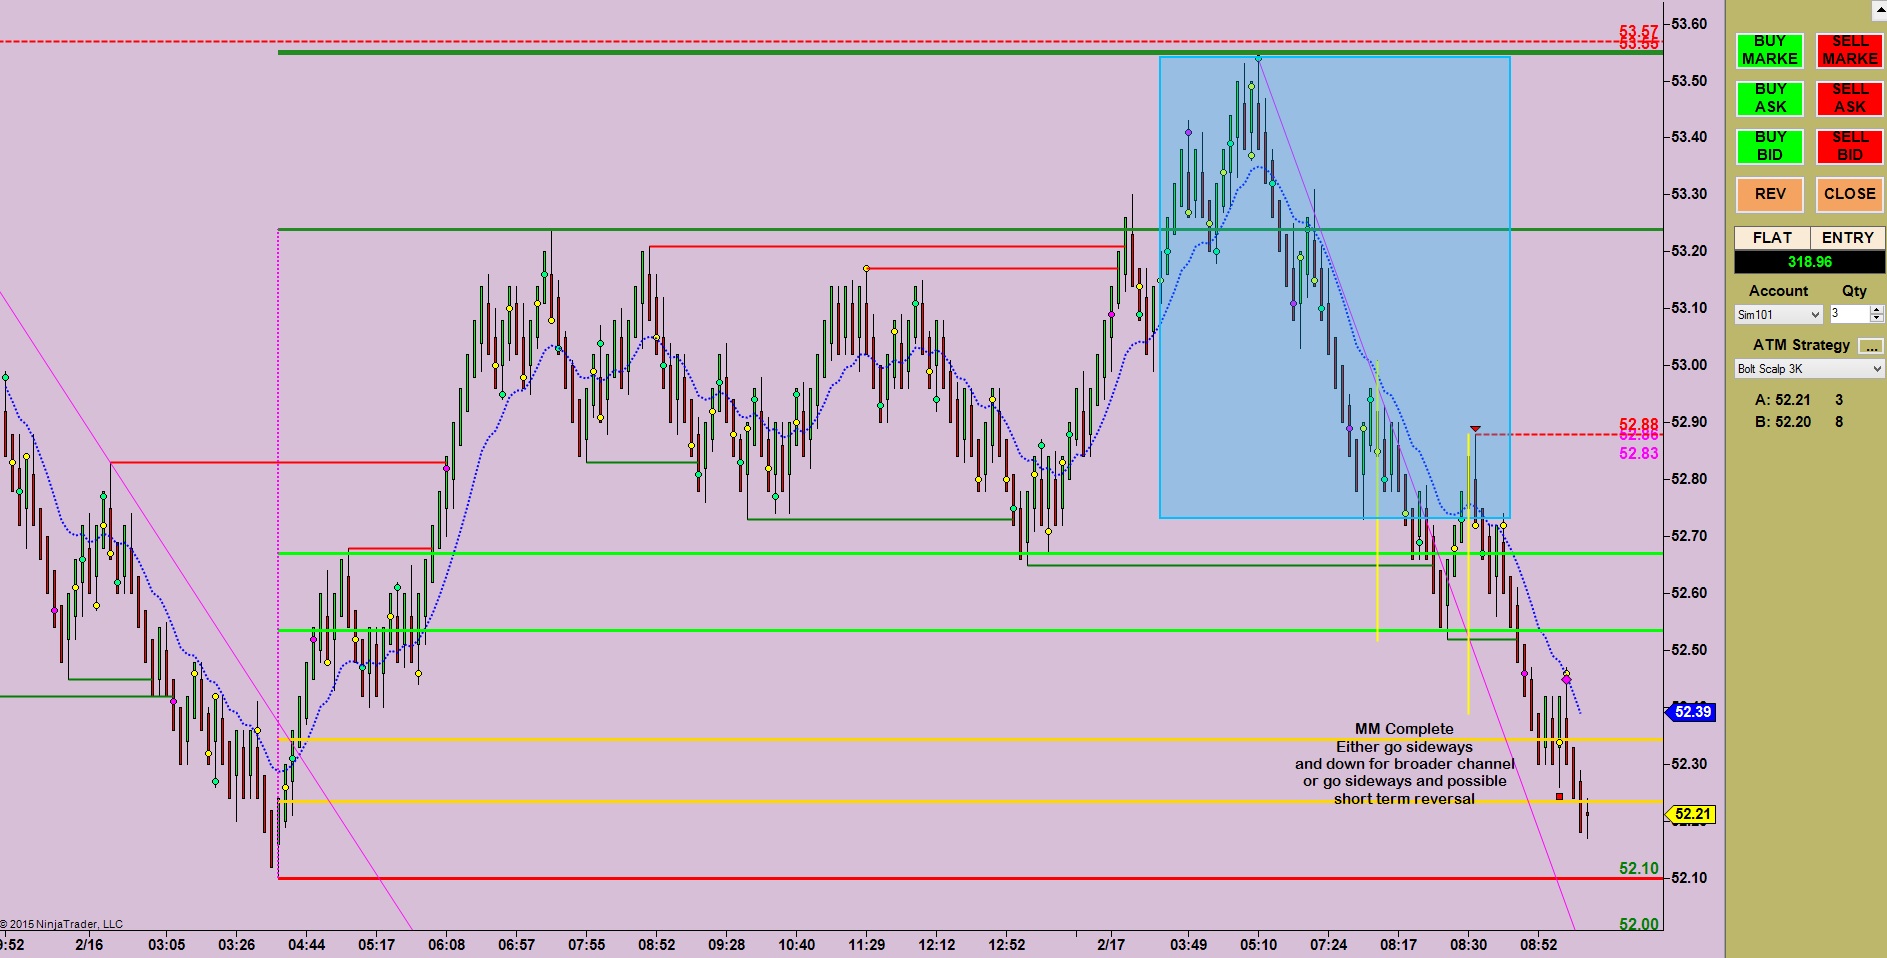This screenshot has height=958, width=1887.
Task: Select the green 52.00 price label
Action: tap(1638, 924)
